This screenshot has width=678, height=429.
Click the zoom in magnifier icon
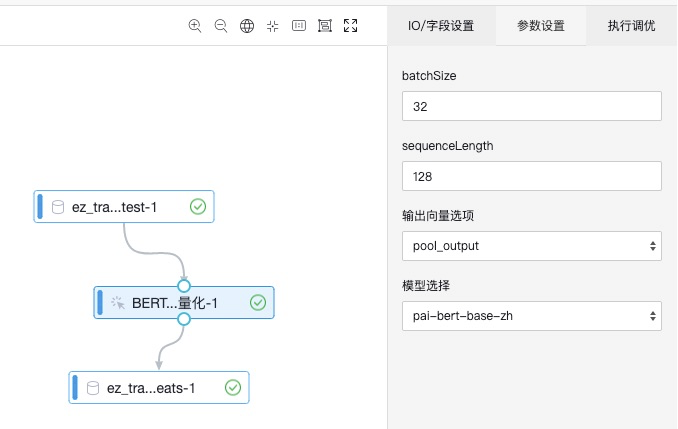[195, 26]
